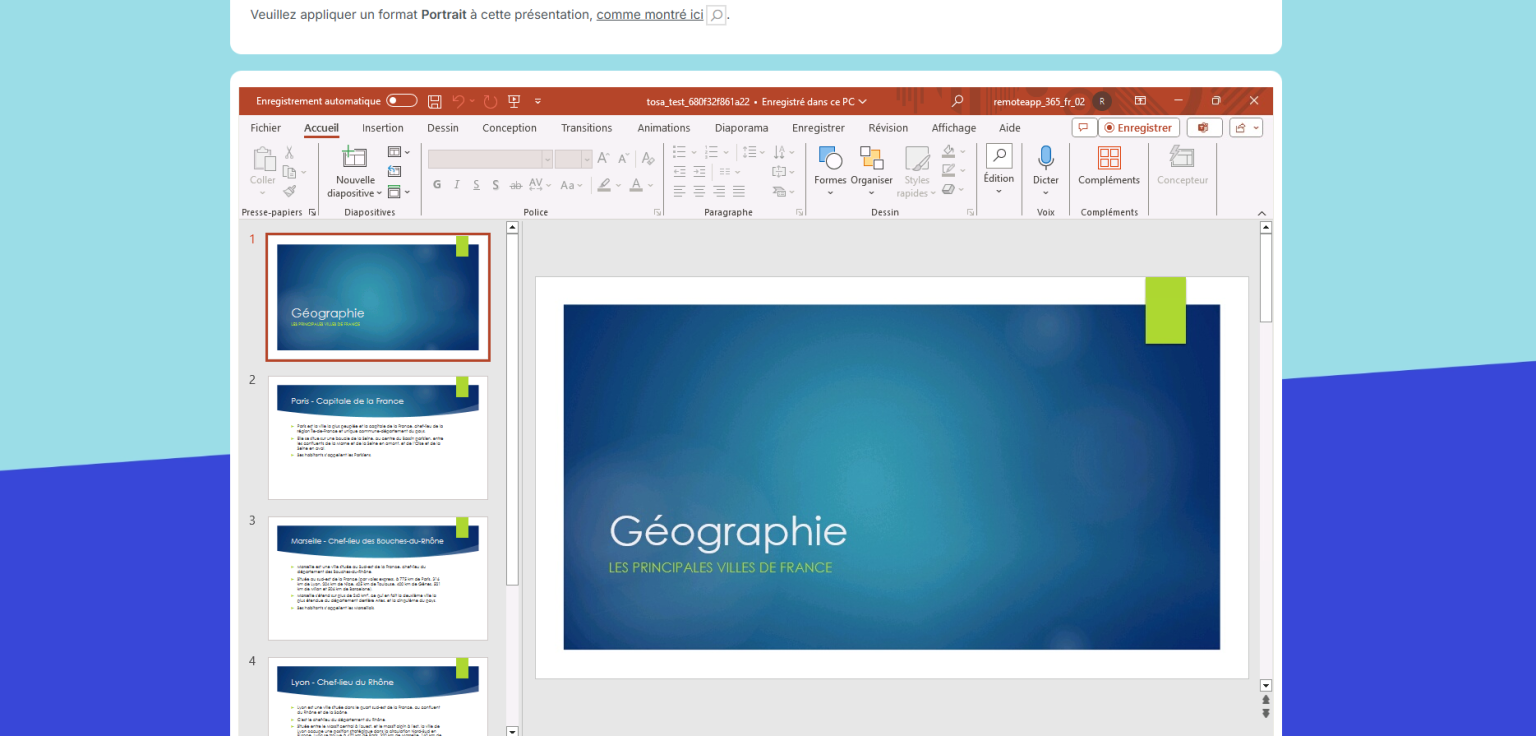Follow the "comme montré ici" link
The width and height of the screenshot is (1536, 736).
coord(649,15)
